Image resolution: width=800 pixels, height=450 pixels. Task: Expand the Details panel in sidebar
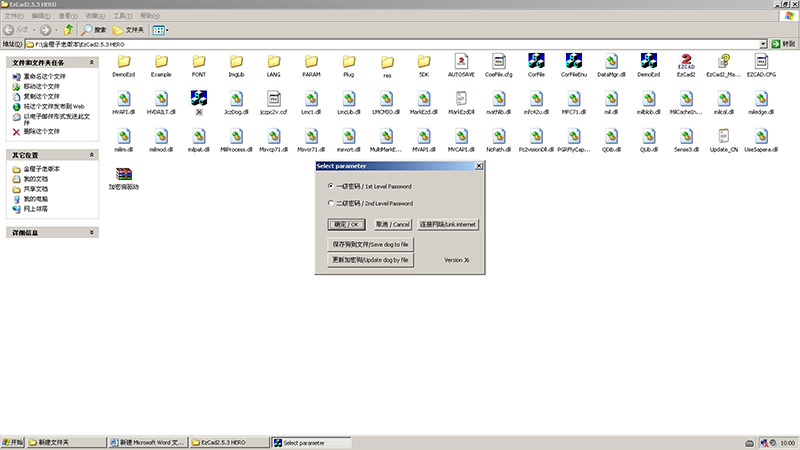coord(93,232)
